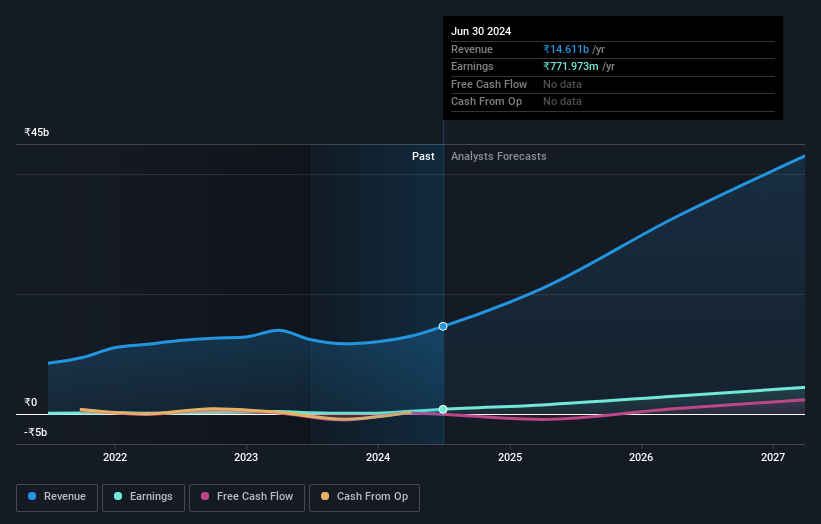This screenshot has height=524, width=821.
Task: Click the ₹14.611b revenue value
Action: pyautogui.click(x=566, y=49)
